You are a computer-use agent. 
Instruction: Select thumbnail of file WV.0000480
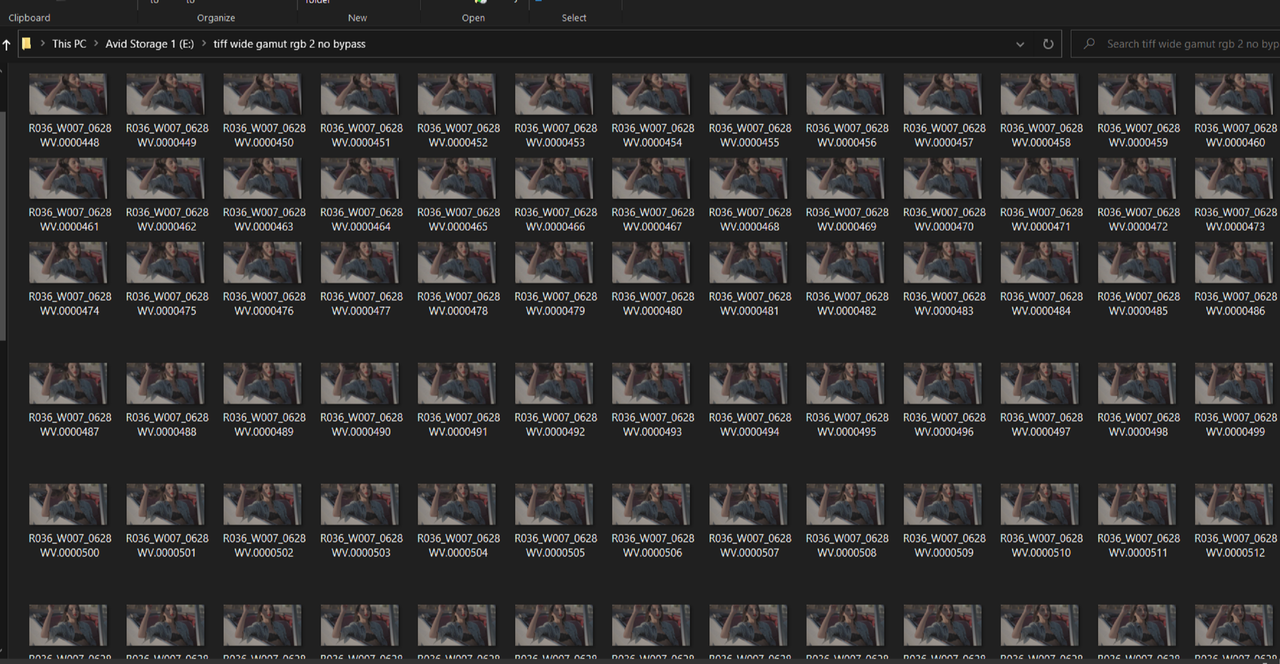[x=652, y=262]
